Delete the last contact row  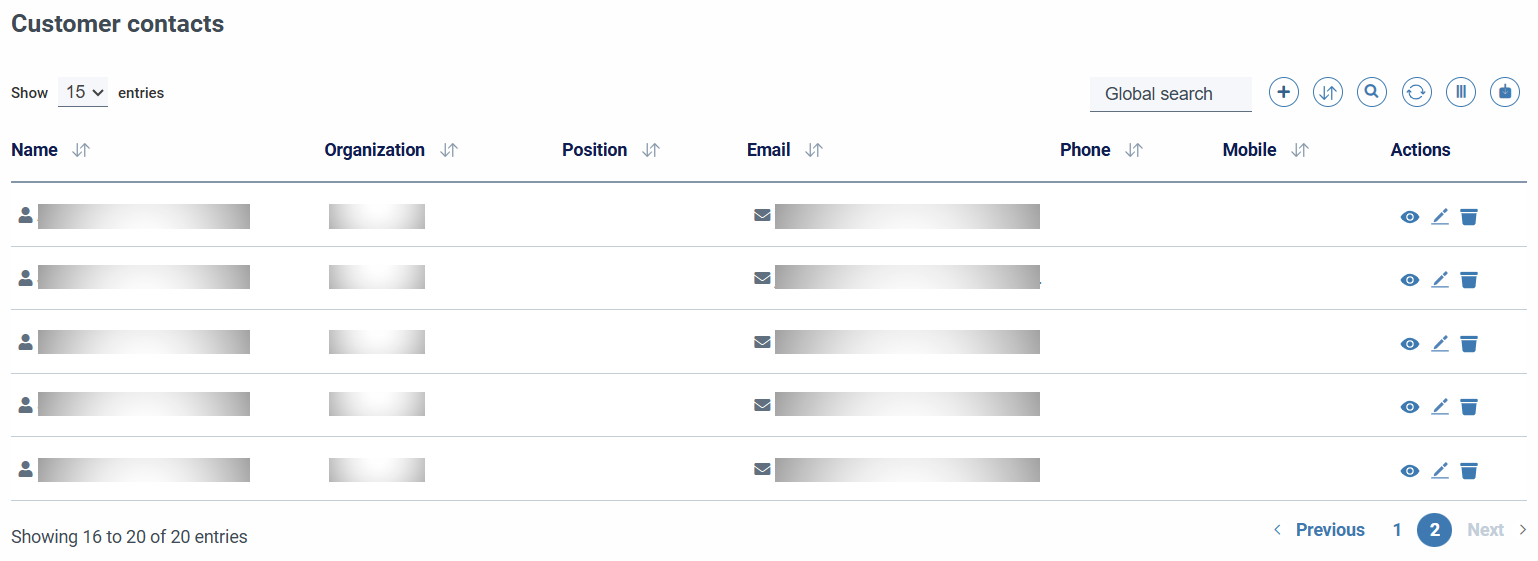(x=1468, y=470)
